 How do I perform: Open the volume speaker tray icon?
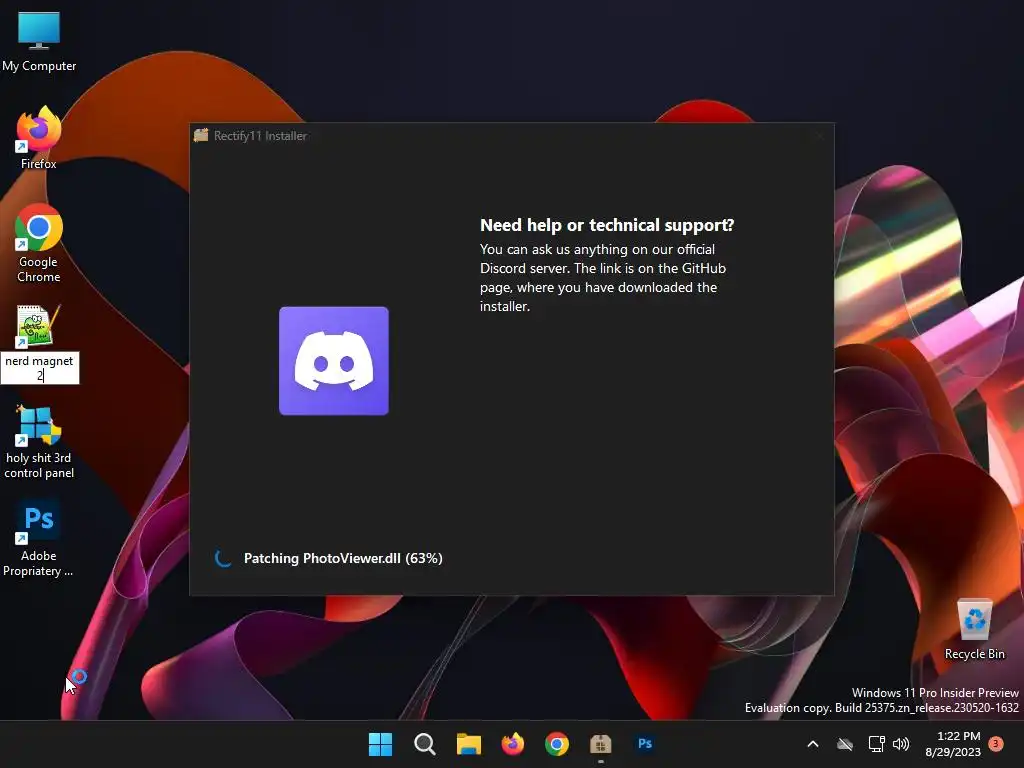click(901, 744)
